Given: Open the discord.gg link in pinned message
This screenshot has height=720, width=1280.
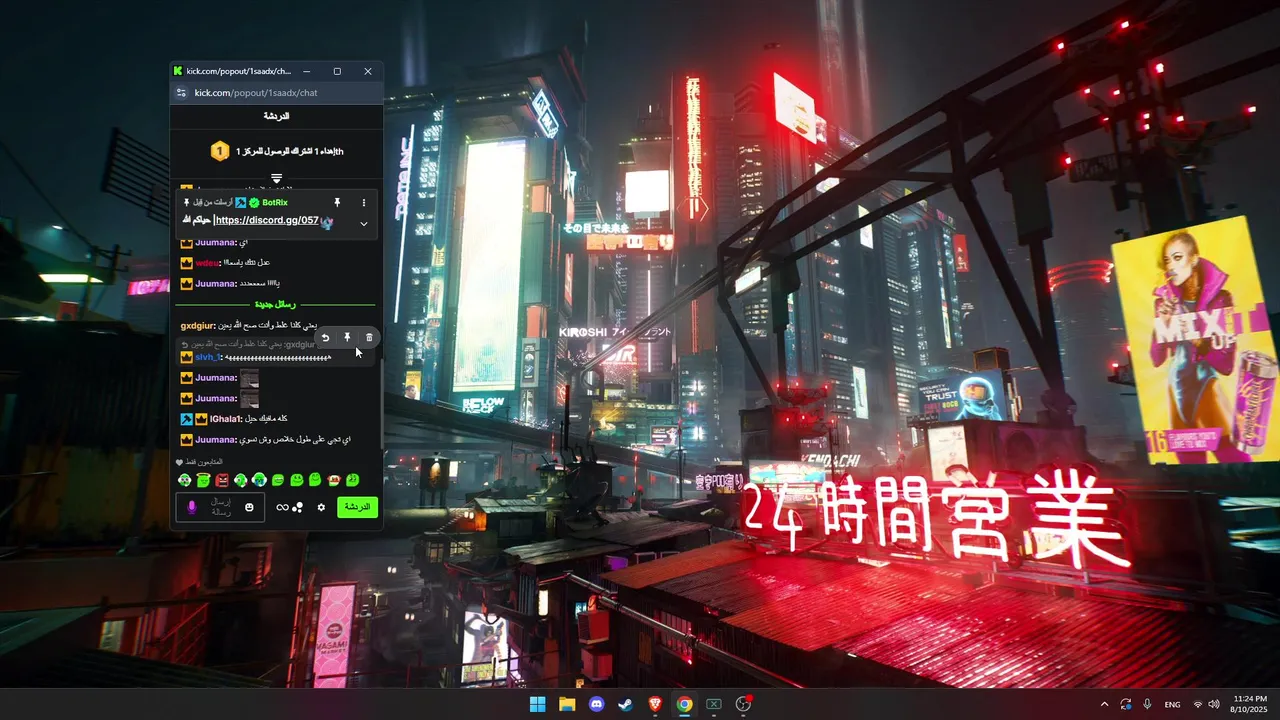Looking at the screenshot, I should click(x=267, y=220).
